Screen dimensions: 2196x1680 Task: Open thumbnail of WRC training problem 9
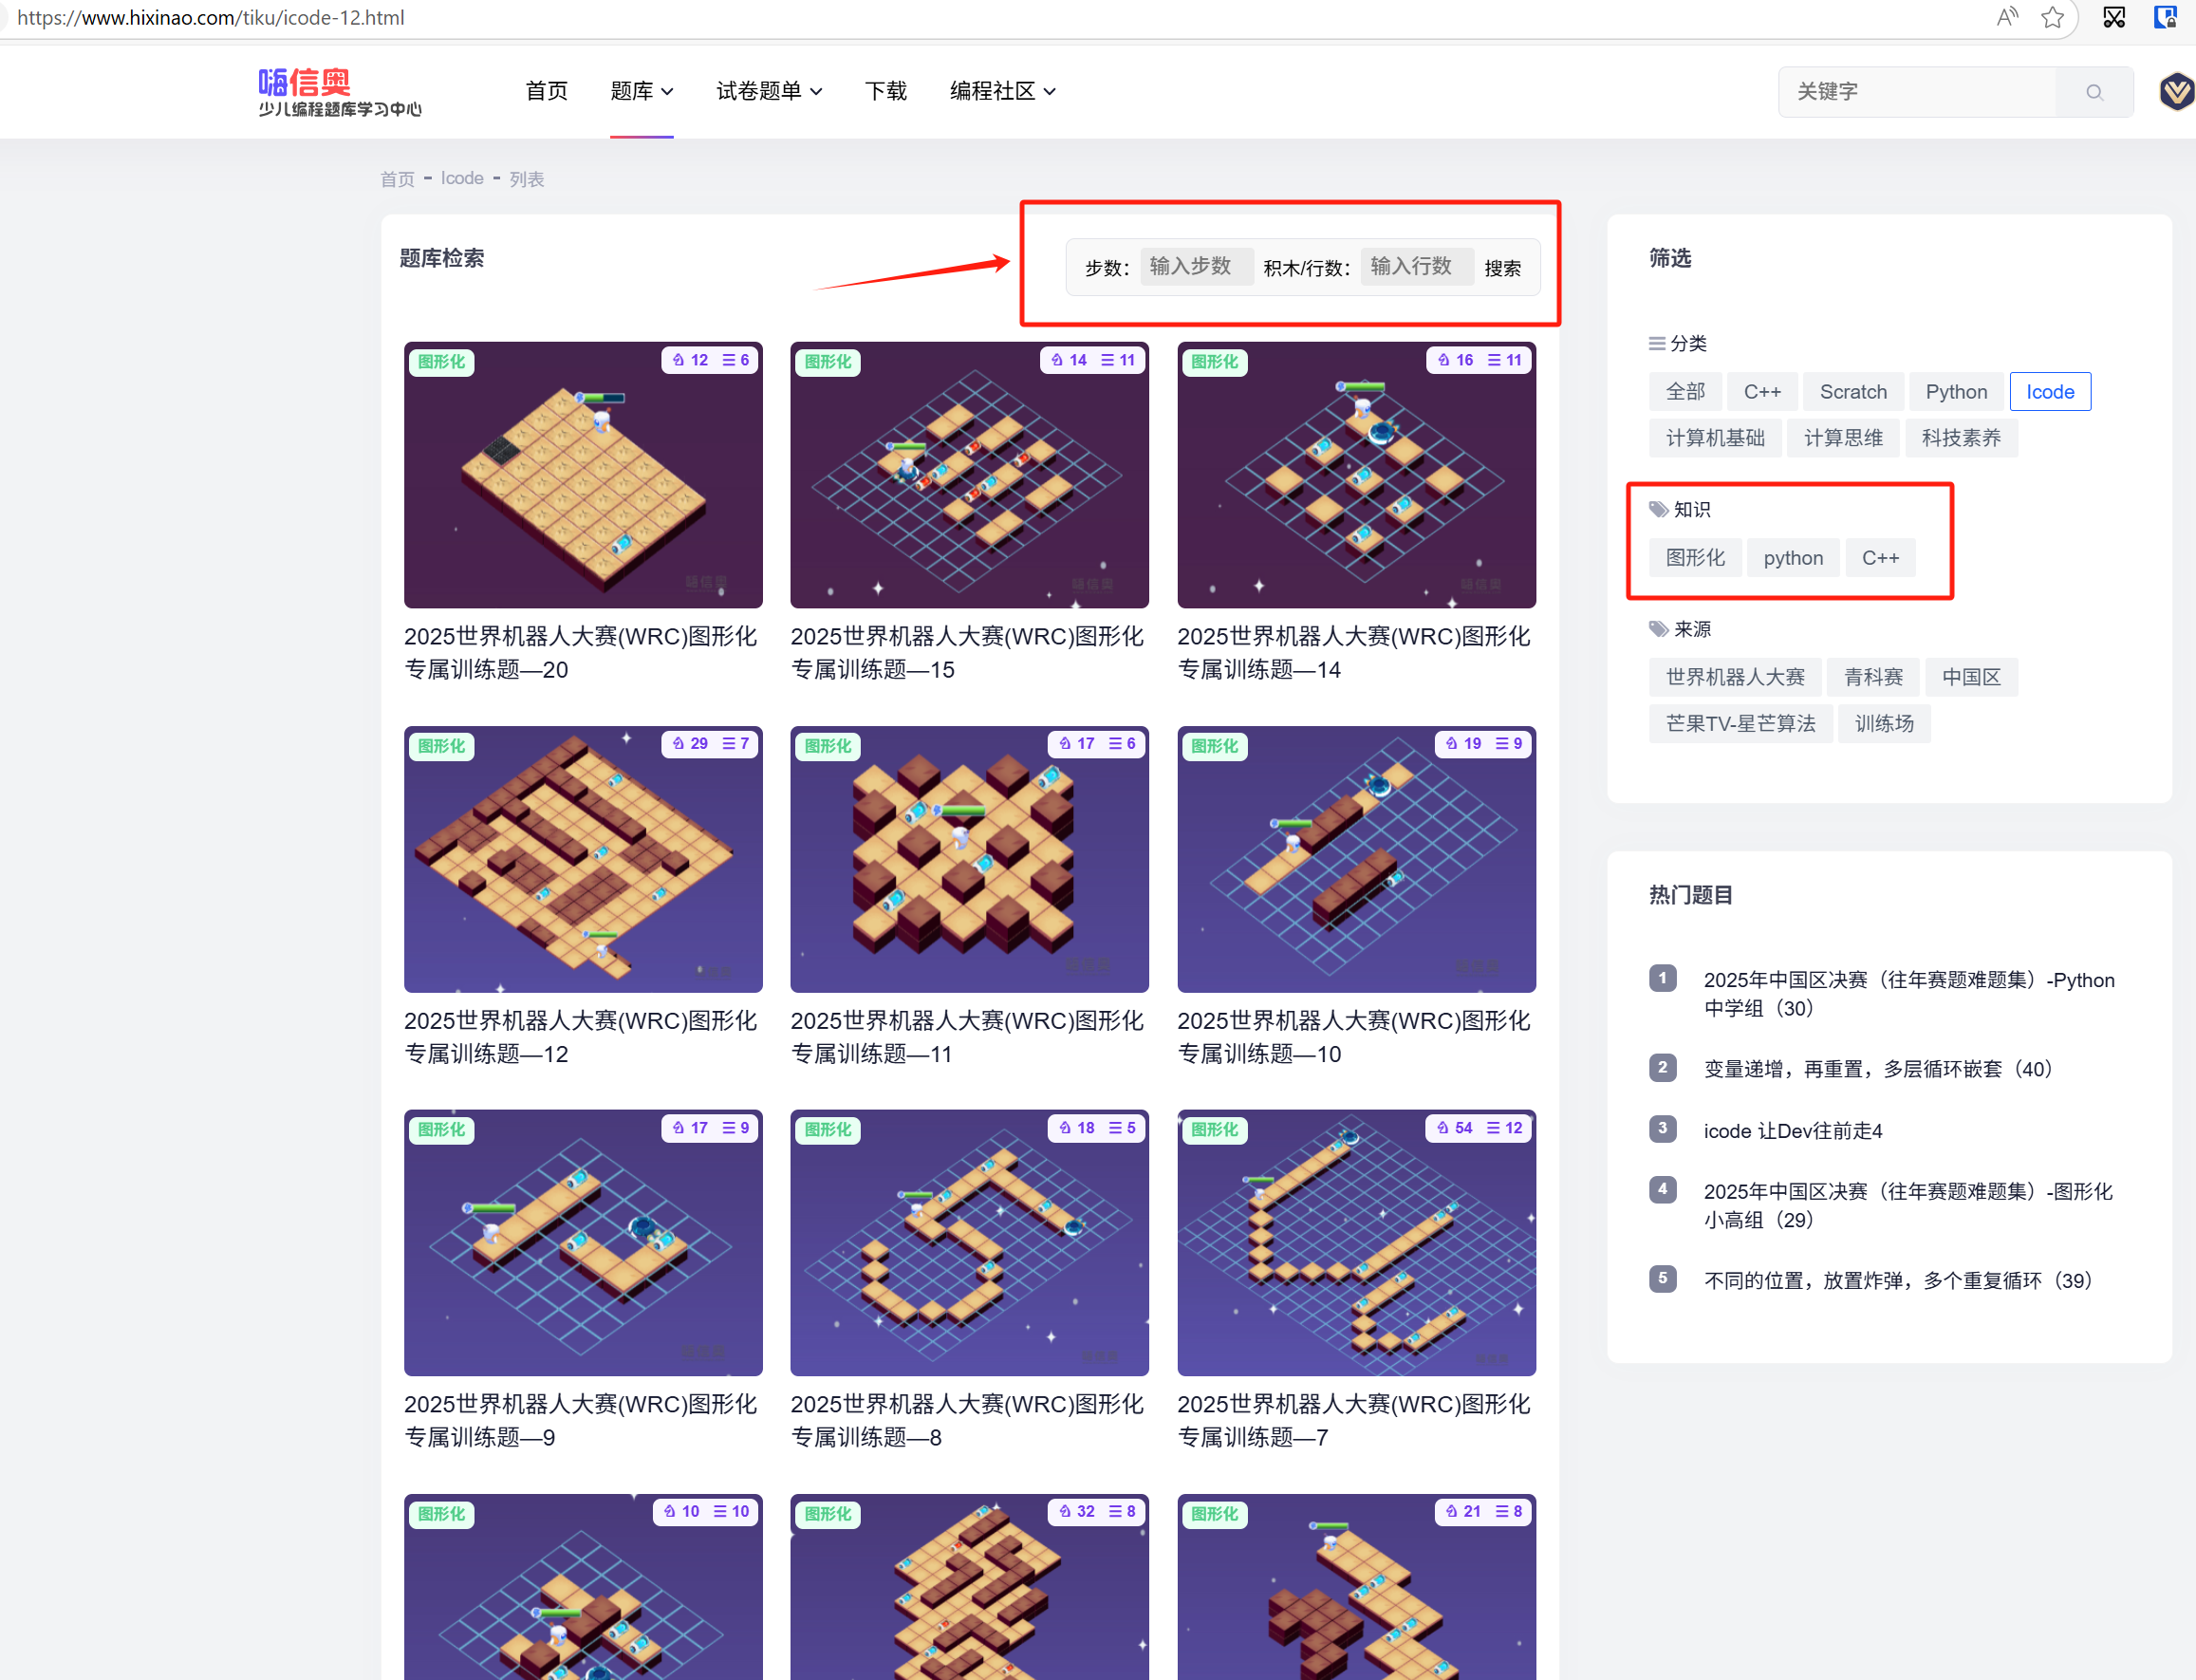pos(583,1243)
